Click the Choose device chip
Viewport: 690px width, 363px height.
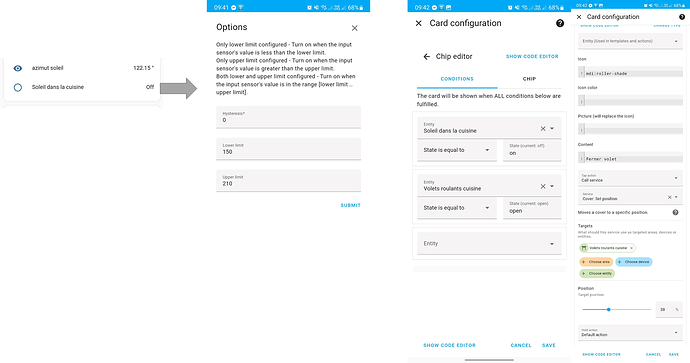point(634,262)
